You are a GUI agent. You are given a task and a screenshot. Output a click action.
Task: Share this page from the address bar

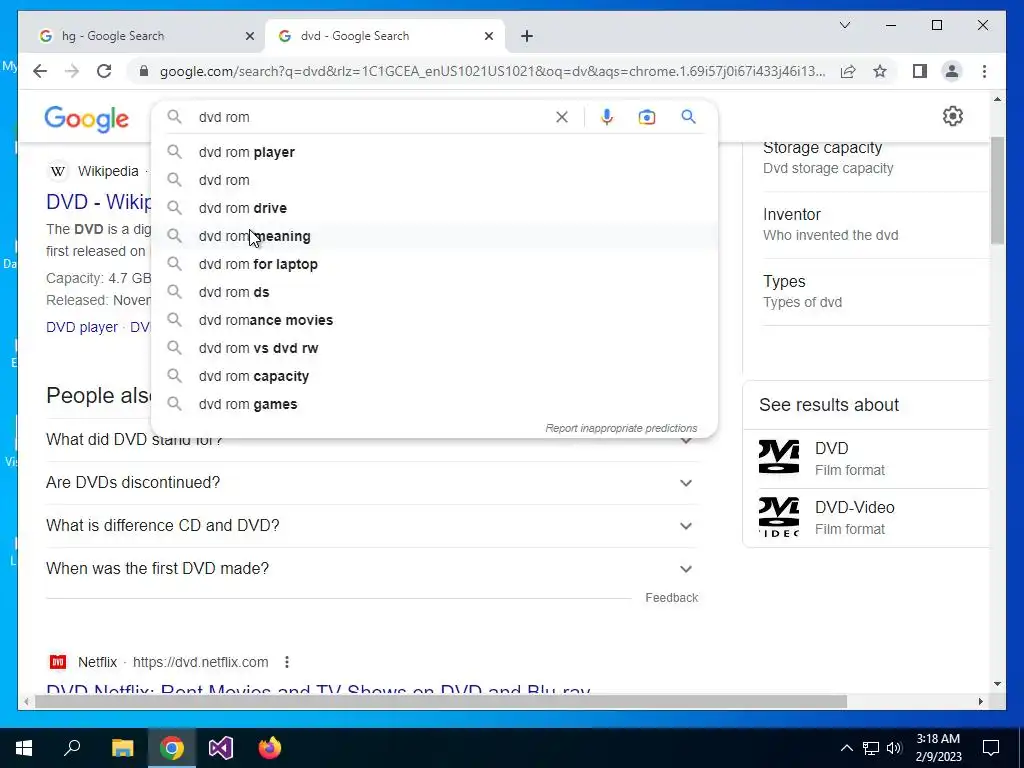pos(848,71)
